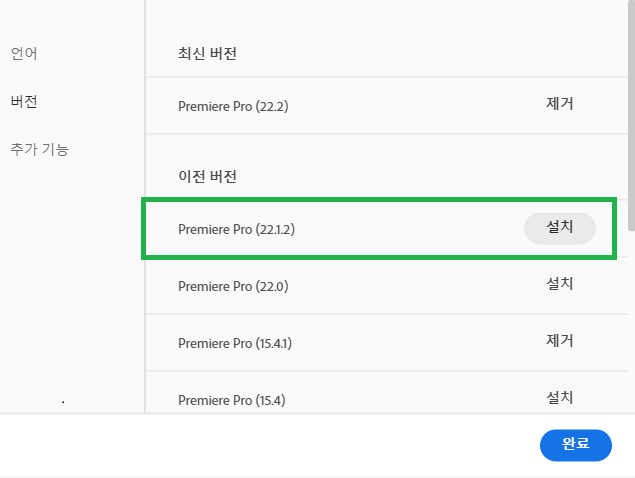Remove Premiere Pro (22.2) with 제거
635x478 pixels.
tap(560, 104)
